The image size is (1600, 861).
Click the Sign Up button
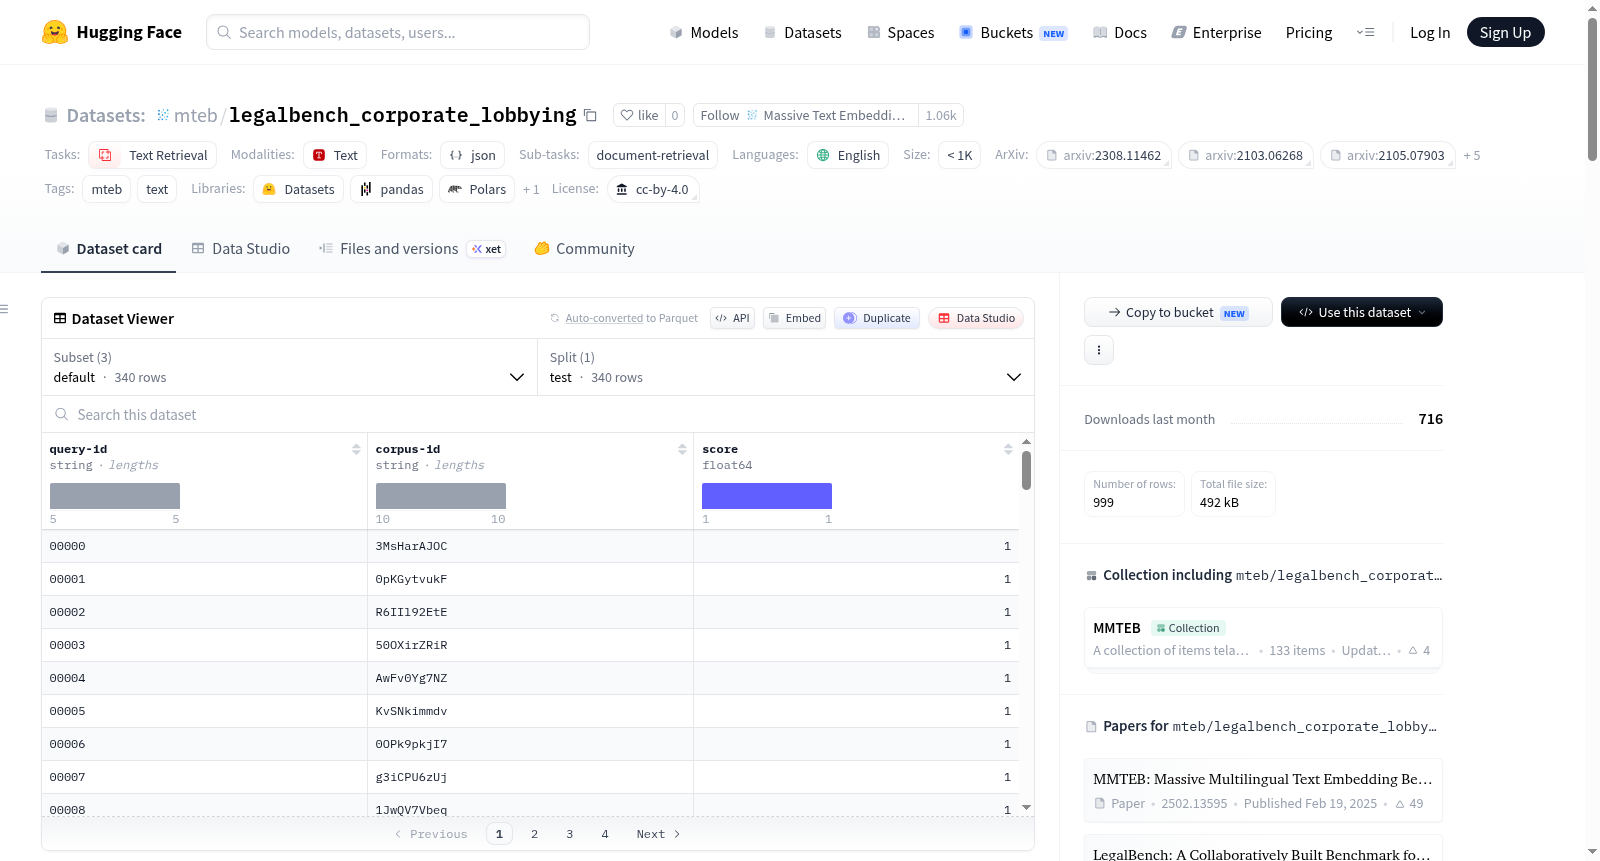point(1506,32)
